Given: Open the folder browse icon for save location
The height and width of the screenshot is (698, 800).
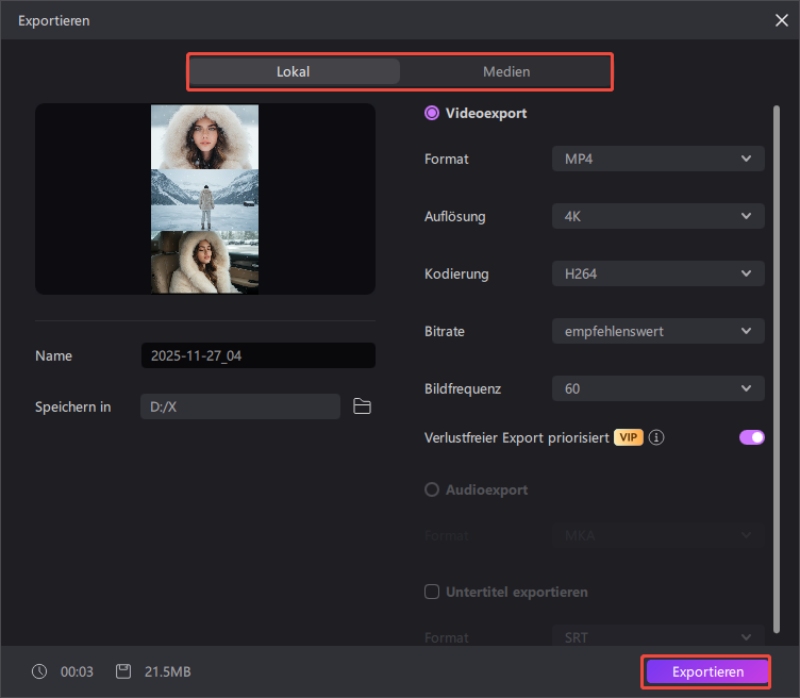Looking at the screenshot, I should point(362,406).
